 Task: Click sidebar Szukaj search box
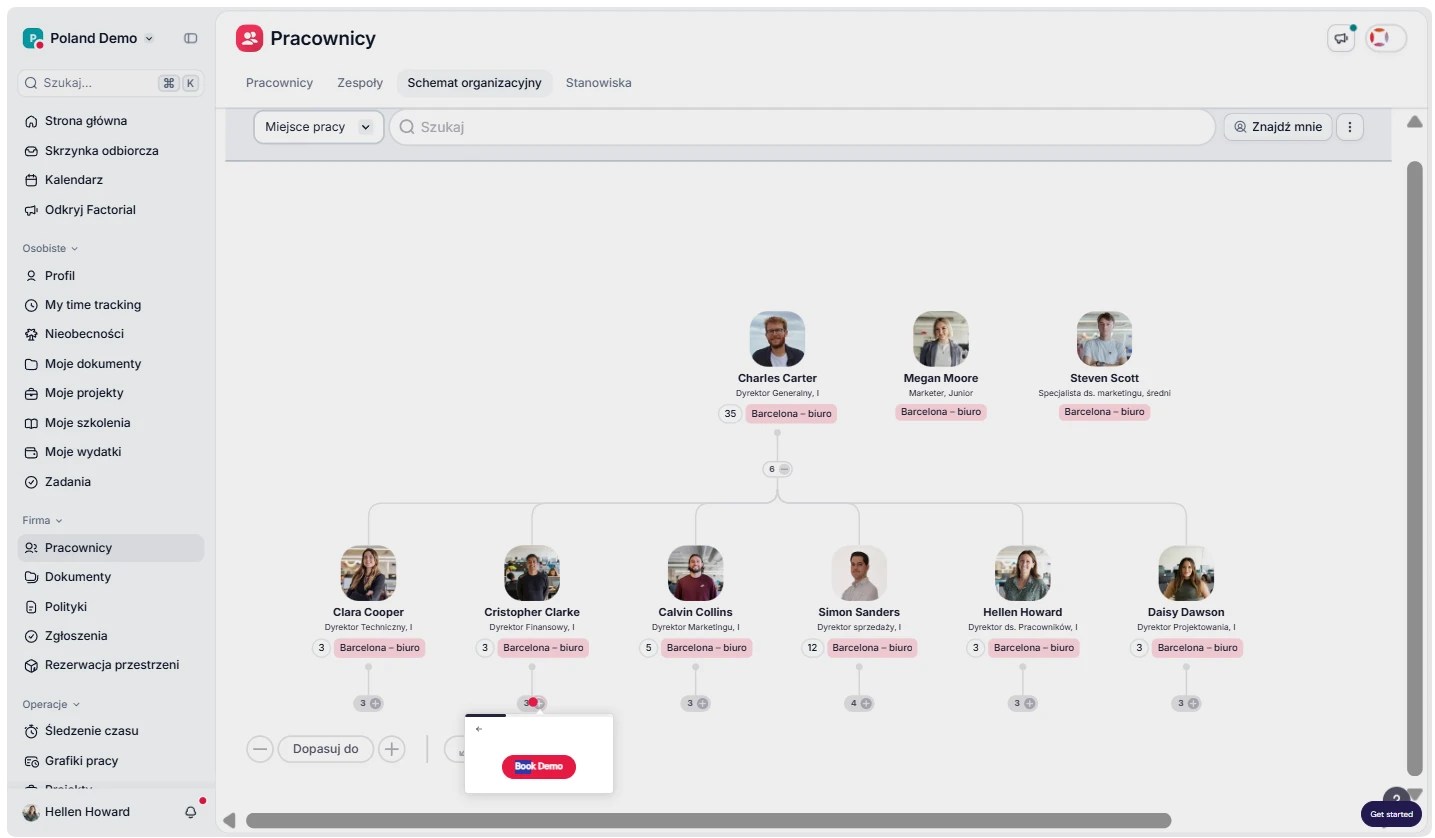110,83
